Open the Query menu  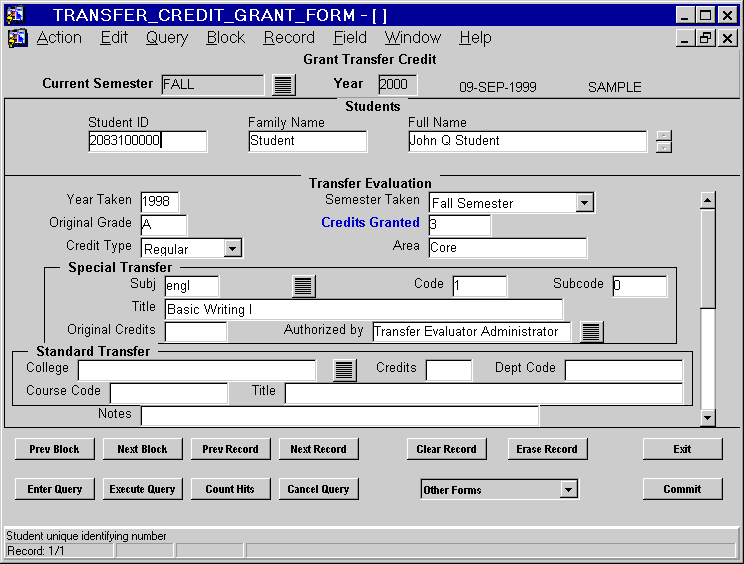pyautogui.click(x=167, y=37)
